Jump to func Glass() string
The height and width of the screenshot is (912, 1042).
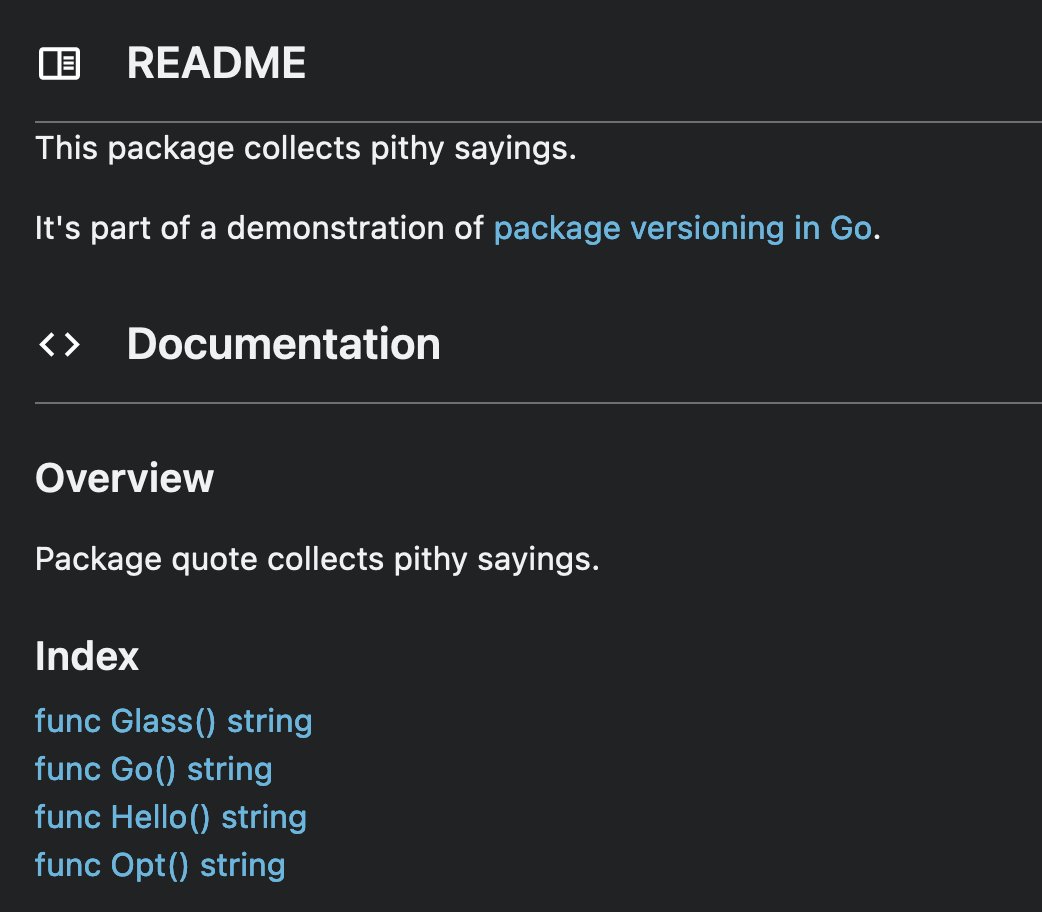click(x=173, y=721)
